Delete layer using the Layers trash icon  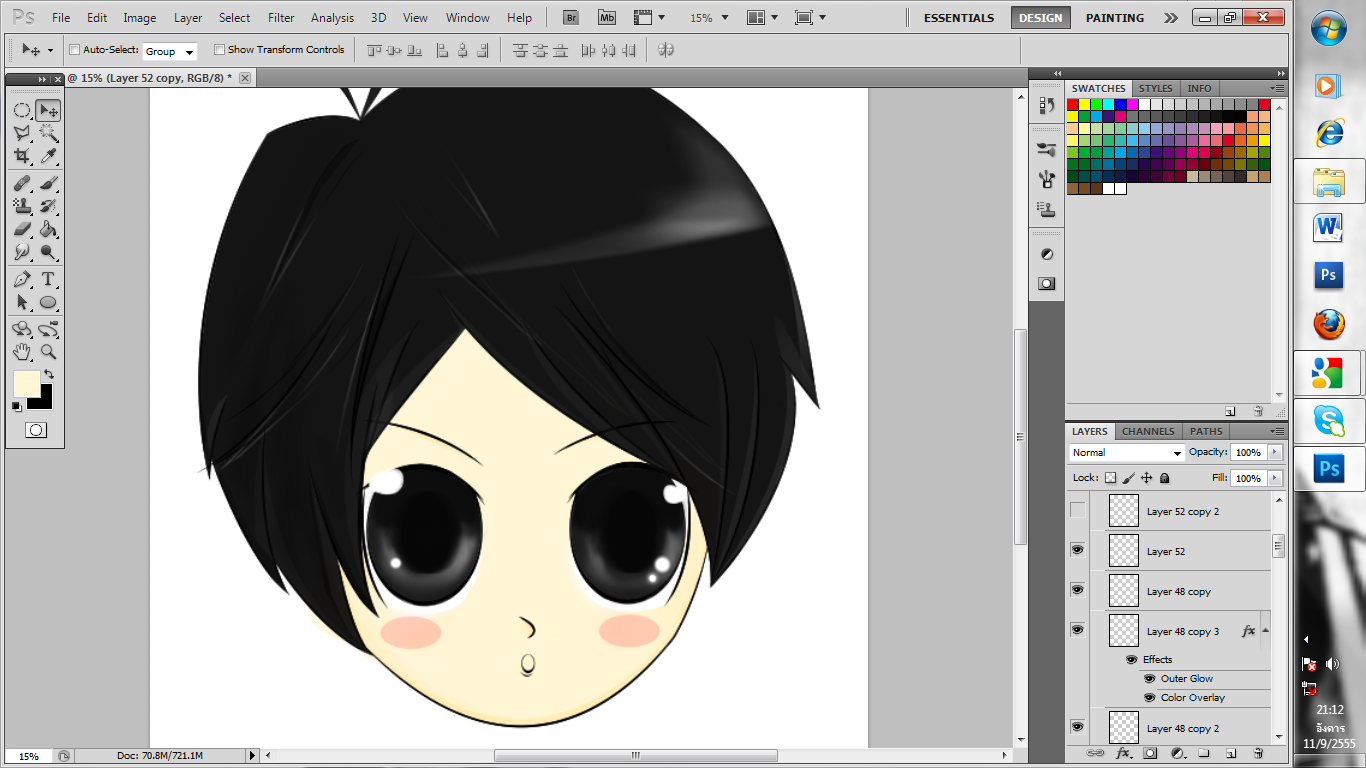click(x=1258, y=753)
